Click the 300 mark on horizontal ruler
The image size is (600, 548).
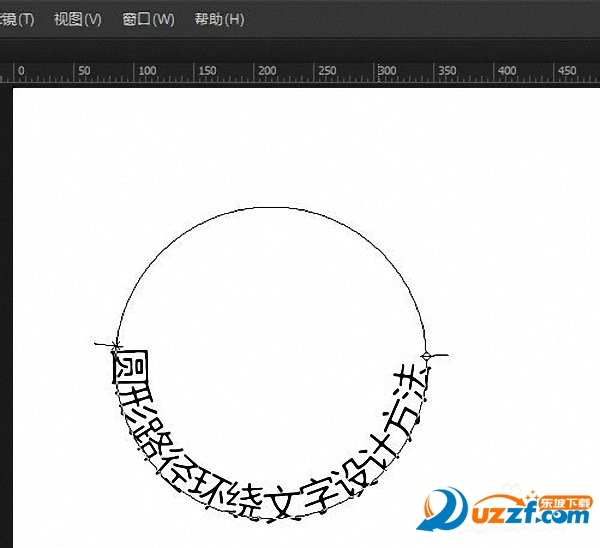pyautogui.click(x=385, y=72)
